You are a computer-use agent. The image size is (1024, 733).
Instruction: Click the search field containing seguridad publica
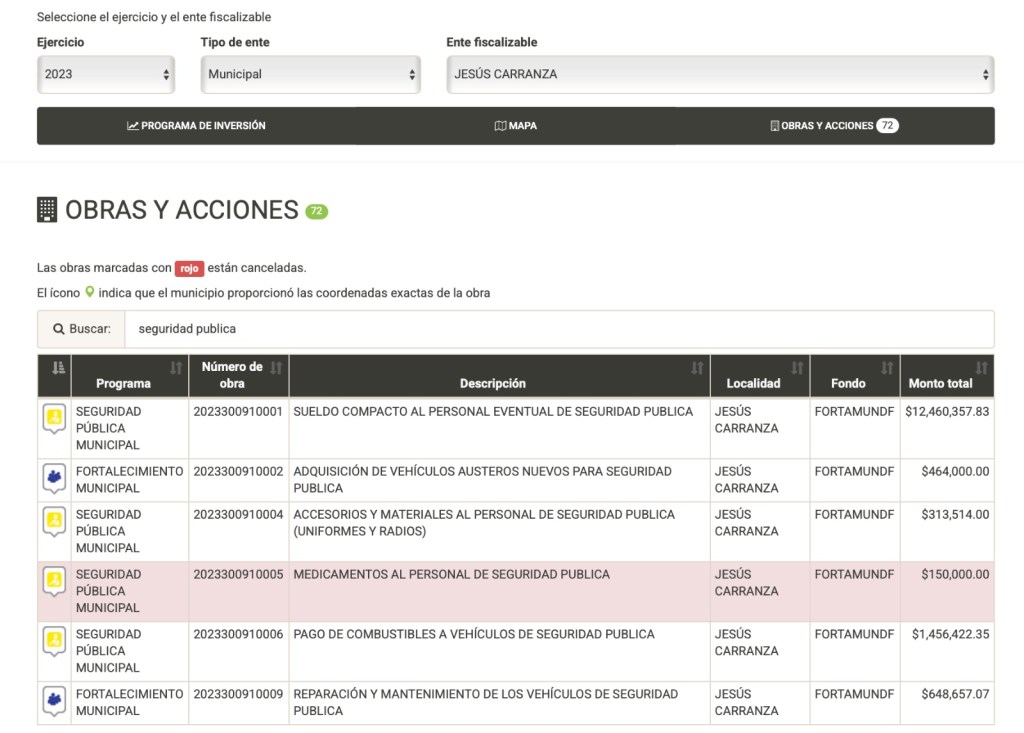tap(558, 329)
